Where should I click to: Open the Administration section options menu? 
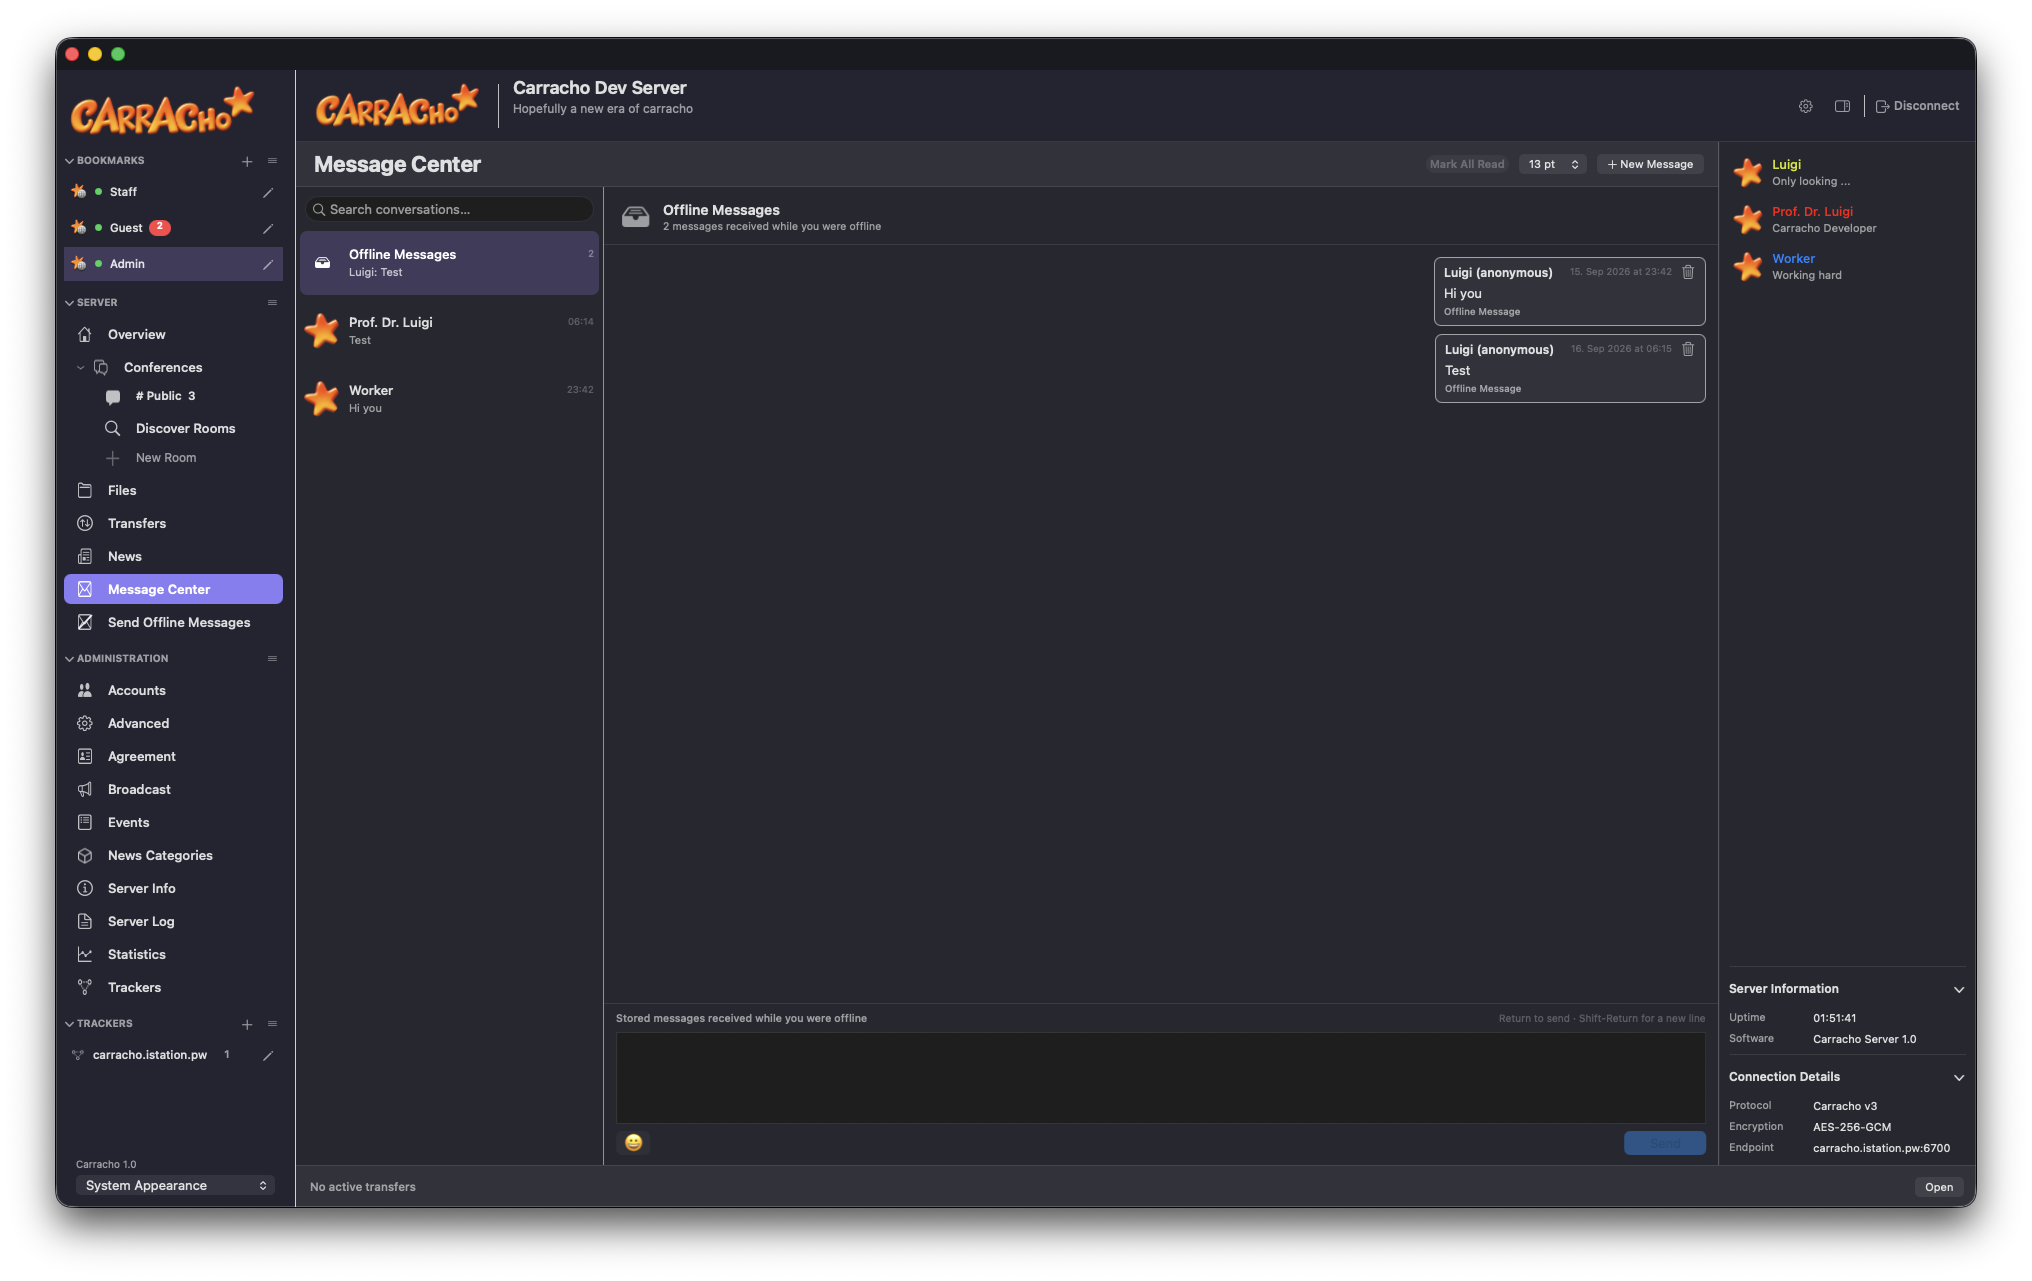272,659
